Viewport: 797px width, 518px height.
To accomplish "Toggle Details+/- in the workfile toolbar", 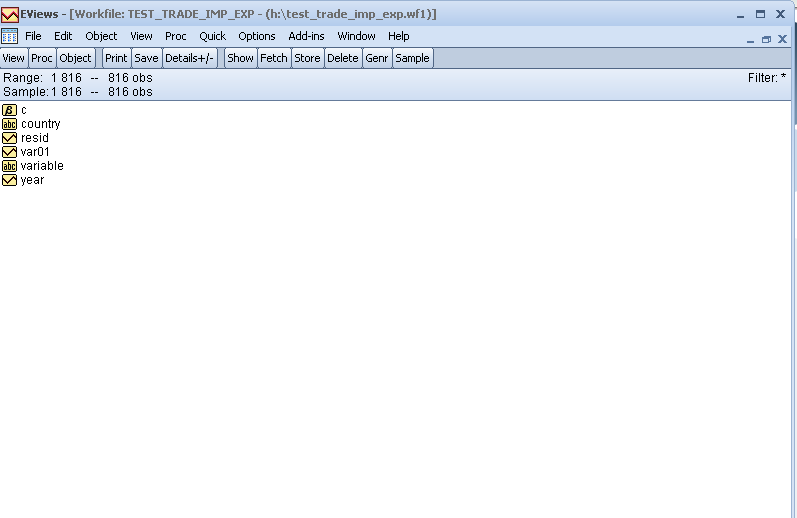I will click(x=189, y=58).
